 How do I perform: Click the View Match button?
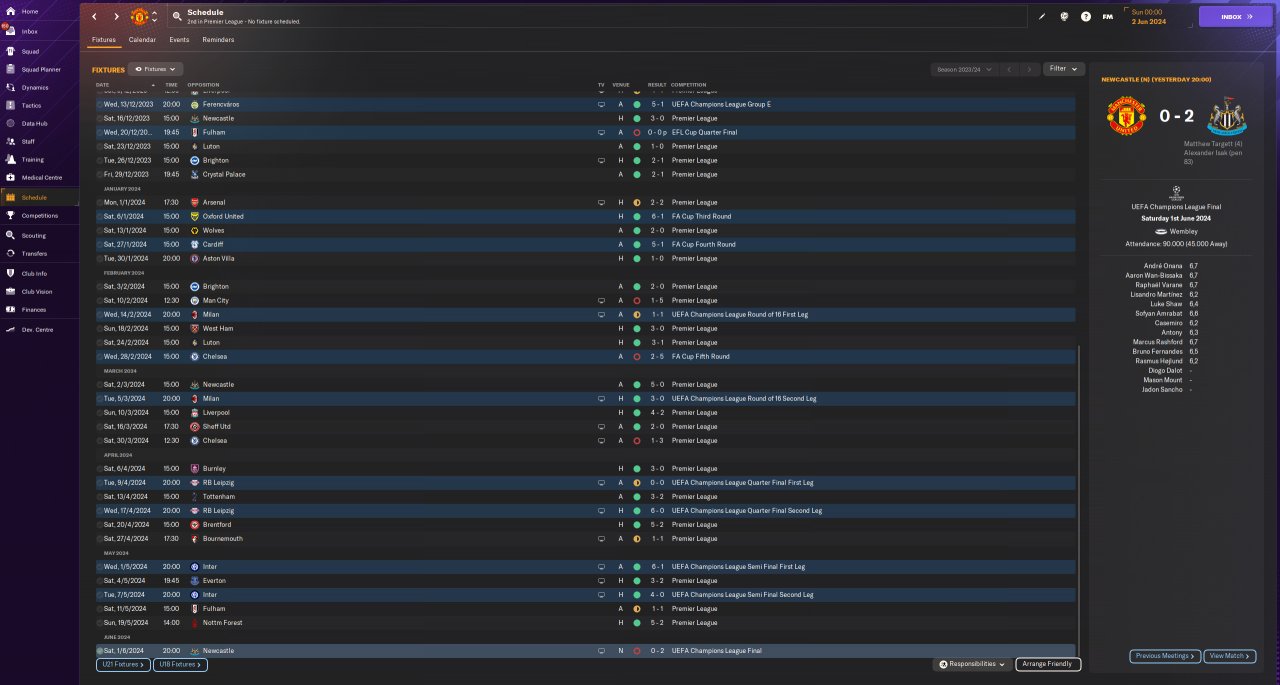point(1229,656)
